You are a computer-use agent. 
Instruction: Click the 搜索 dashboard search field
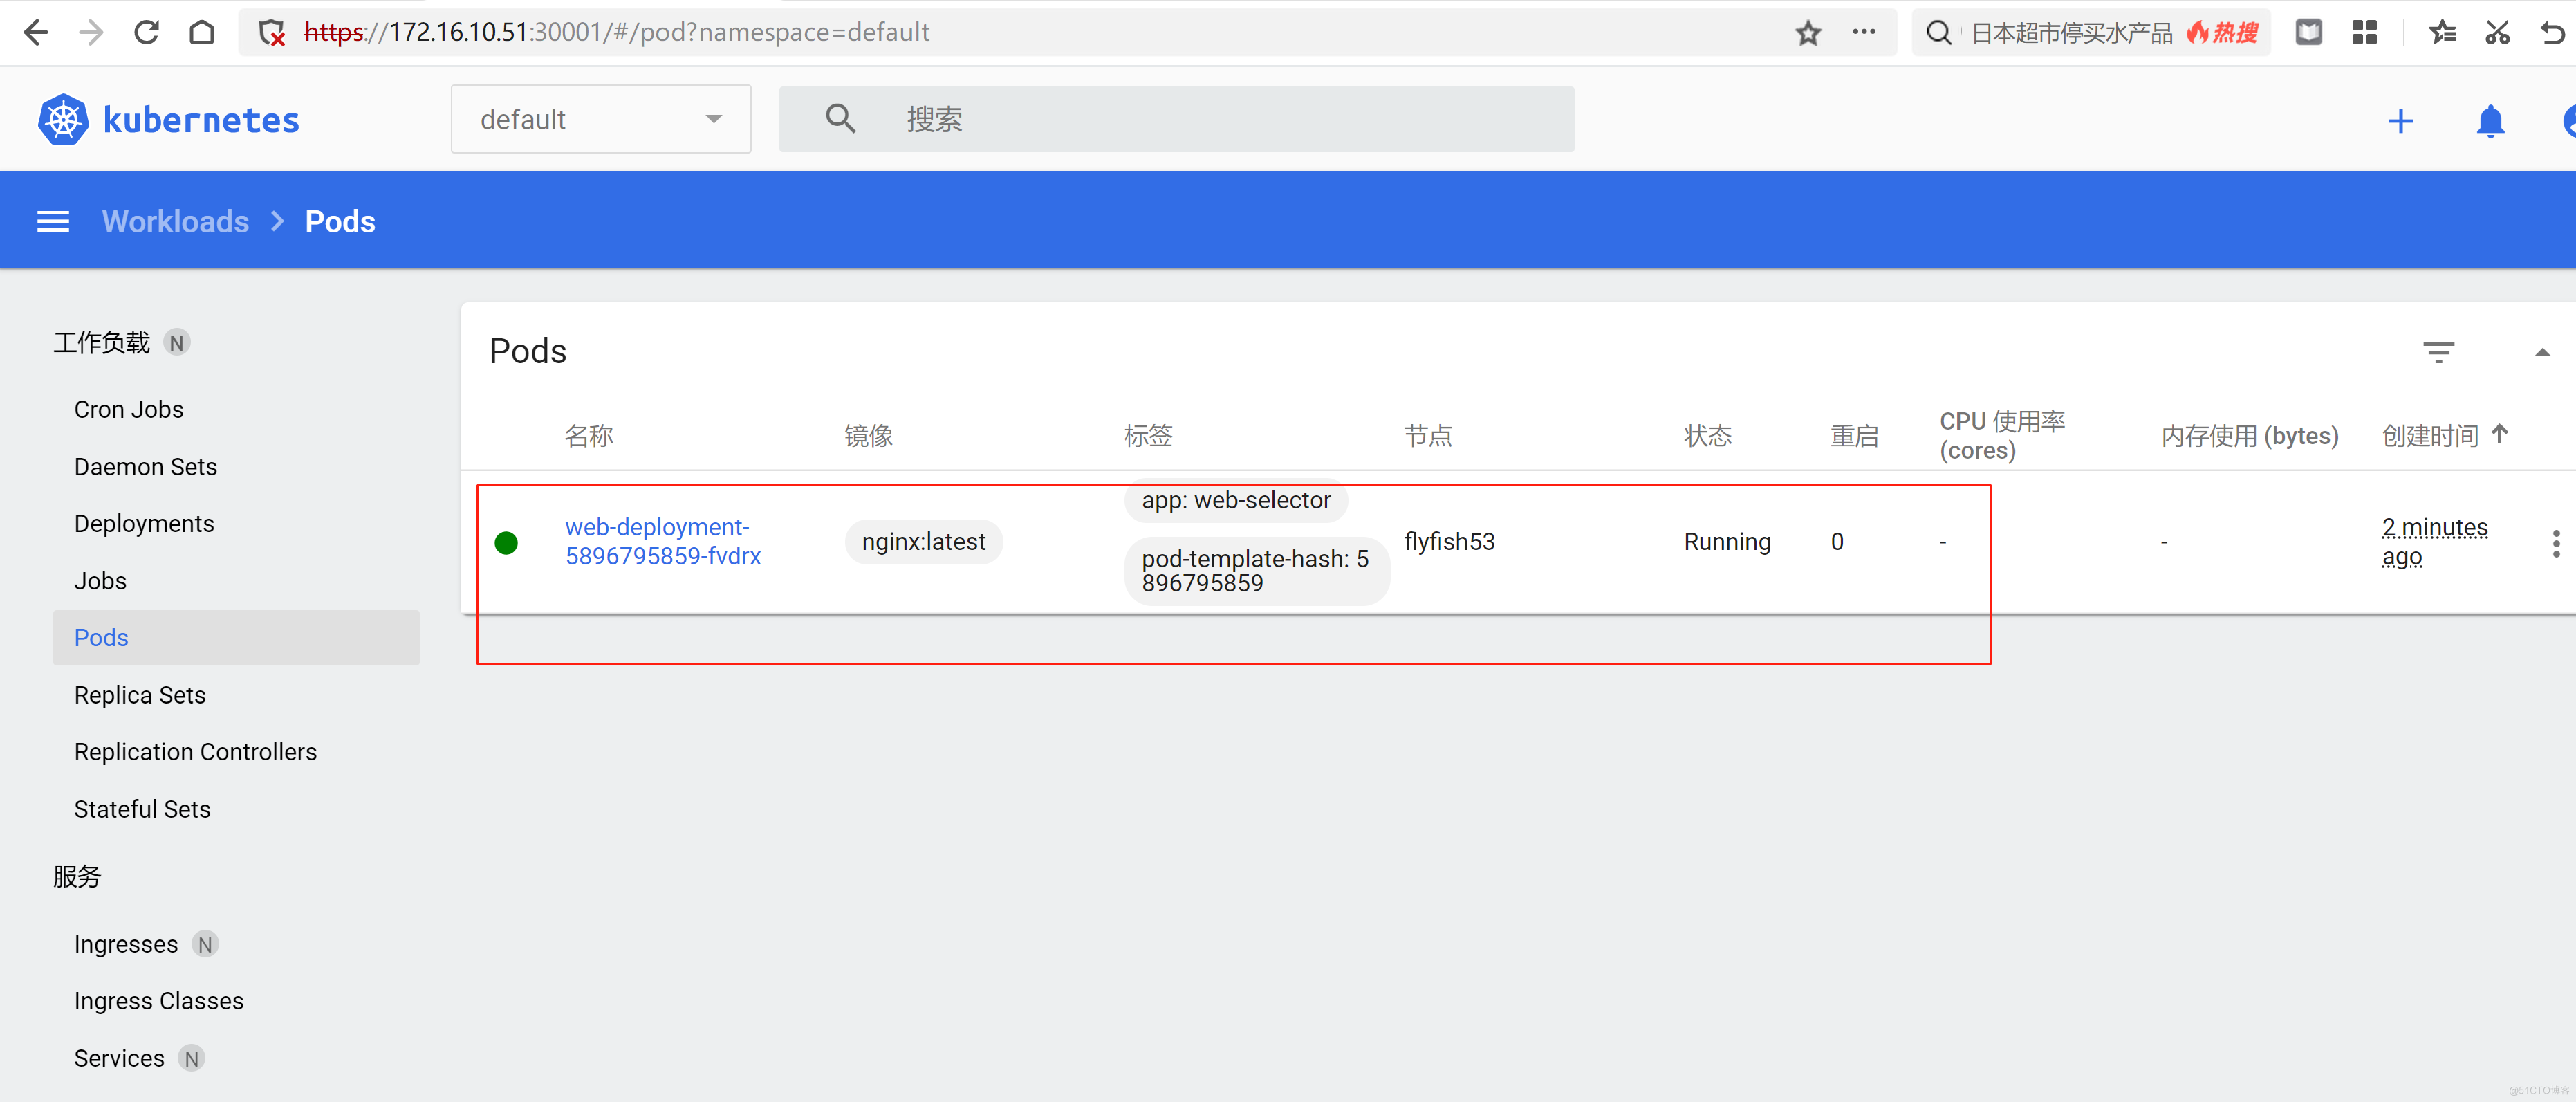point(1176,119)
